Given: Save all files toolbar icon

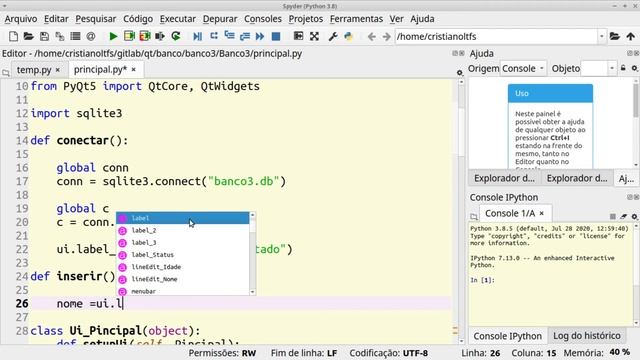Looking at the screenshot, I should pyautogui.click(x=60, y=36).
